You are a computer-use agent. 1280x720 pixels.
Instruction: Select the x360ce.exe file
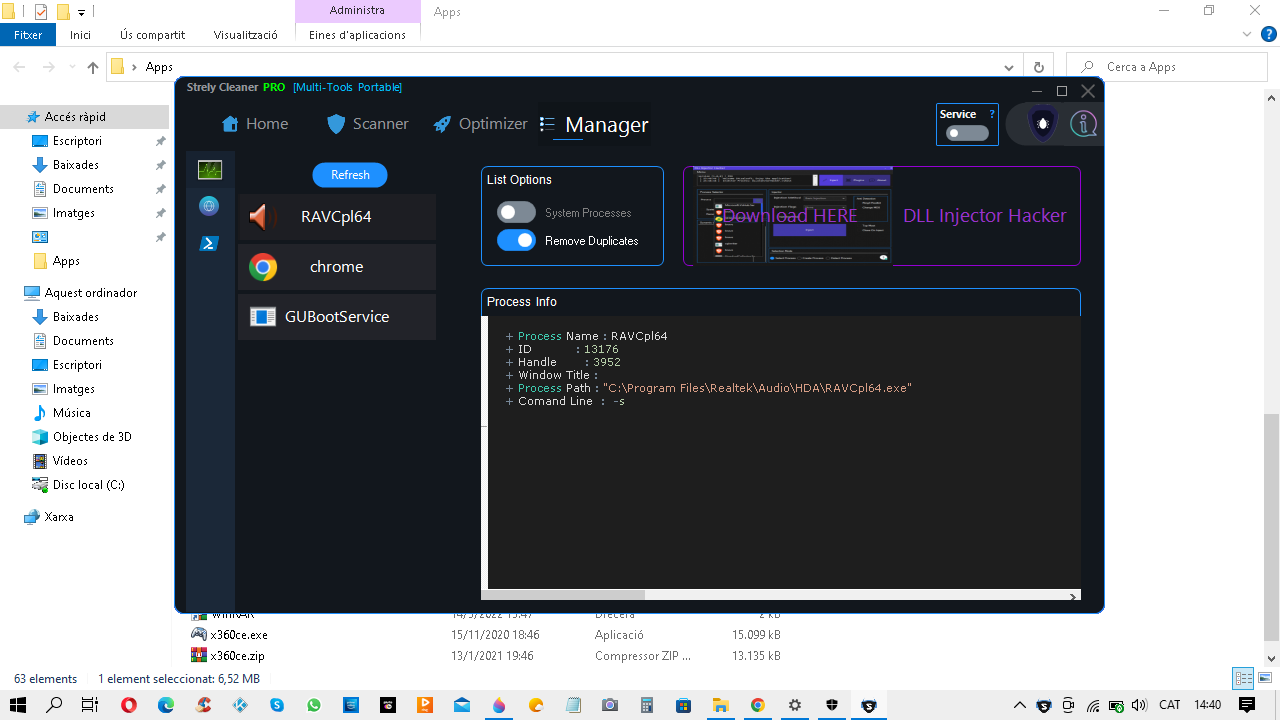[239, 635]
